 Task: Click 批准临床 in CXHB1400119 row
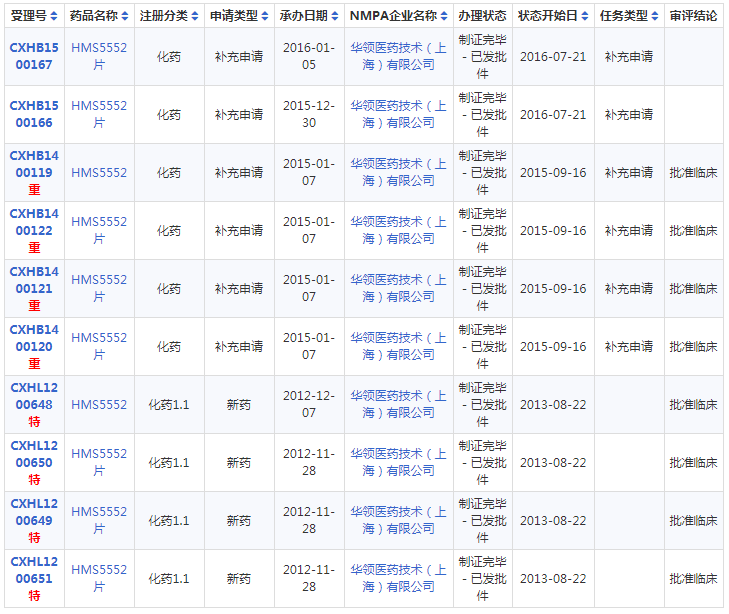(693, 173)
